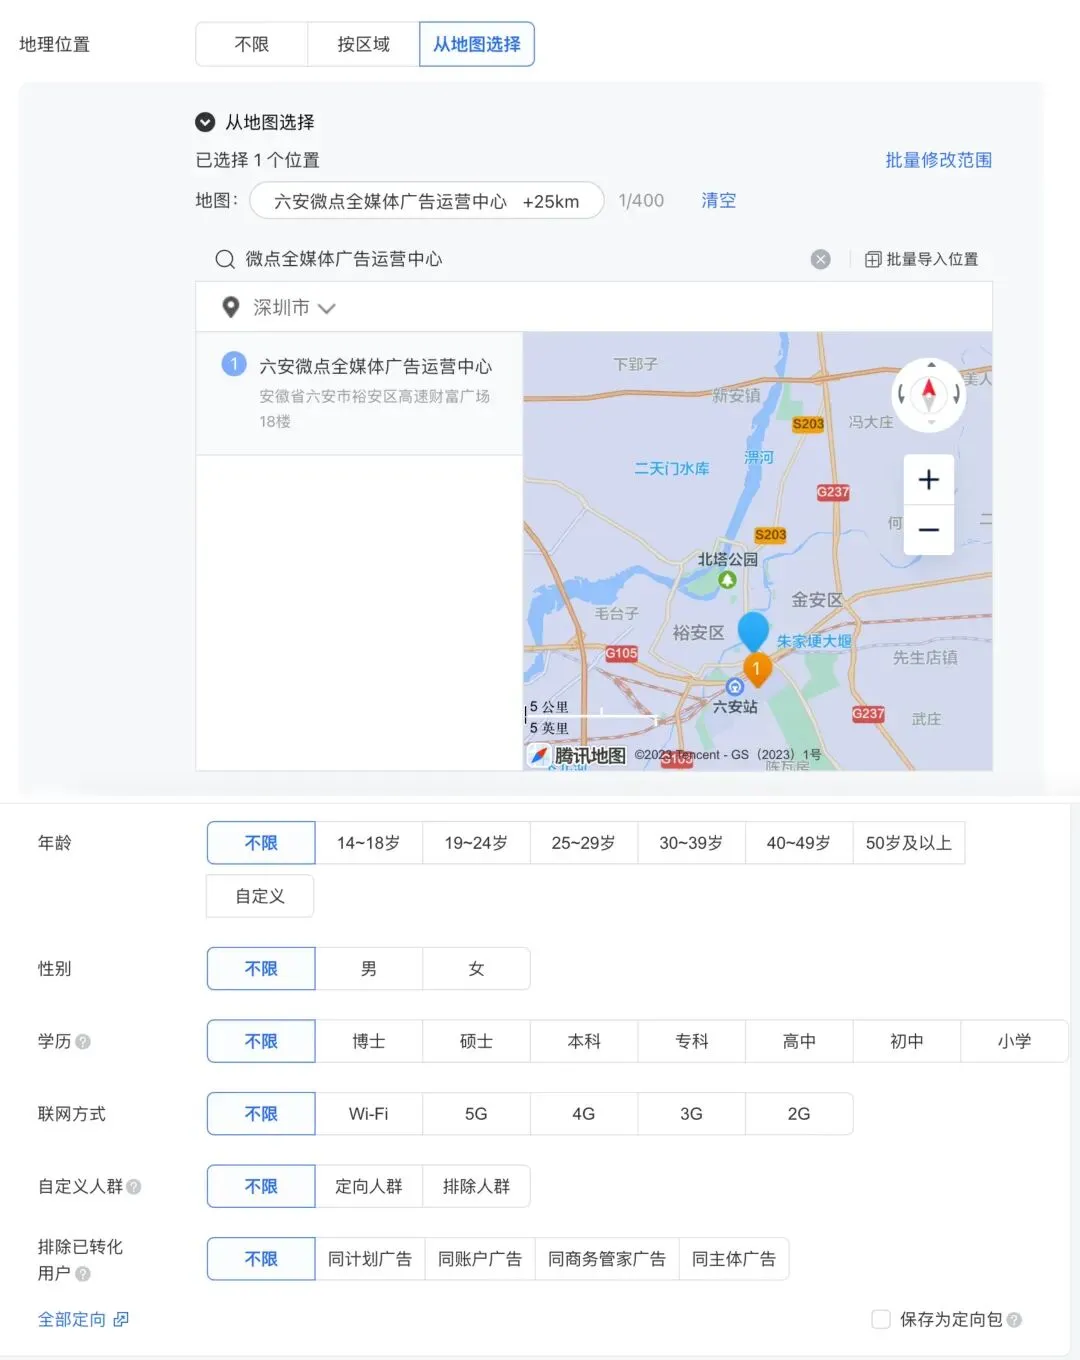Image resolution: width=1080 pixels, height=1360 pixels.
Task: Click the compass icon on the map
Action: [x=928, y=394]
